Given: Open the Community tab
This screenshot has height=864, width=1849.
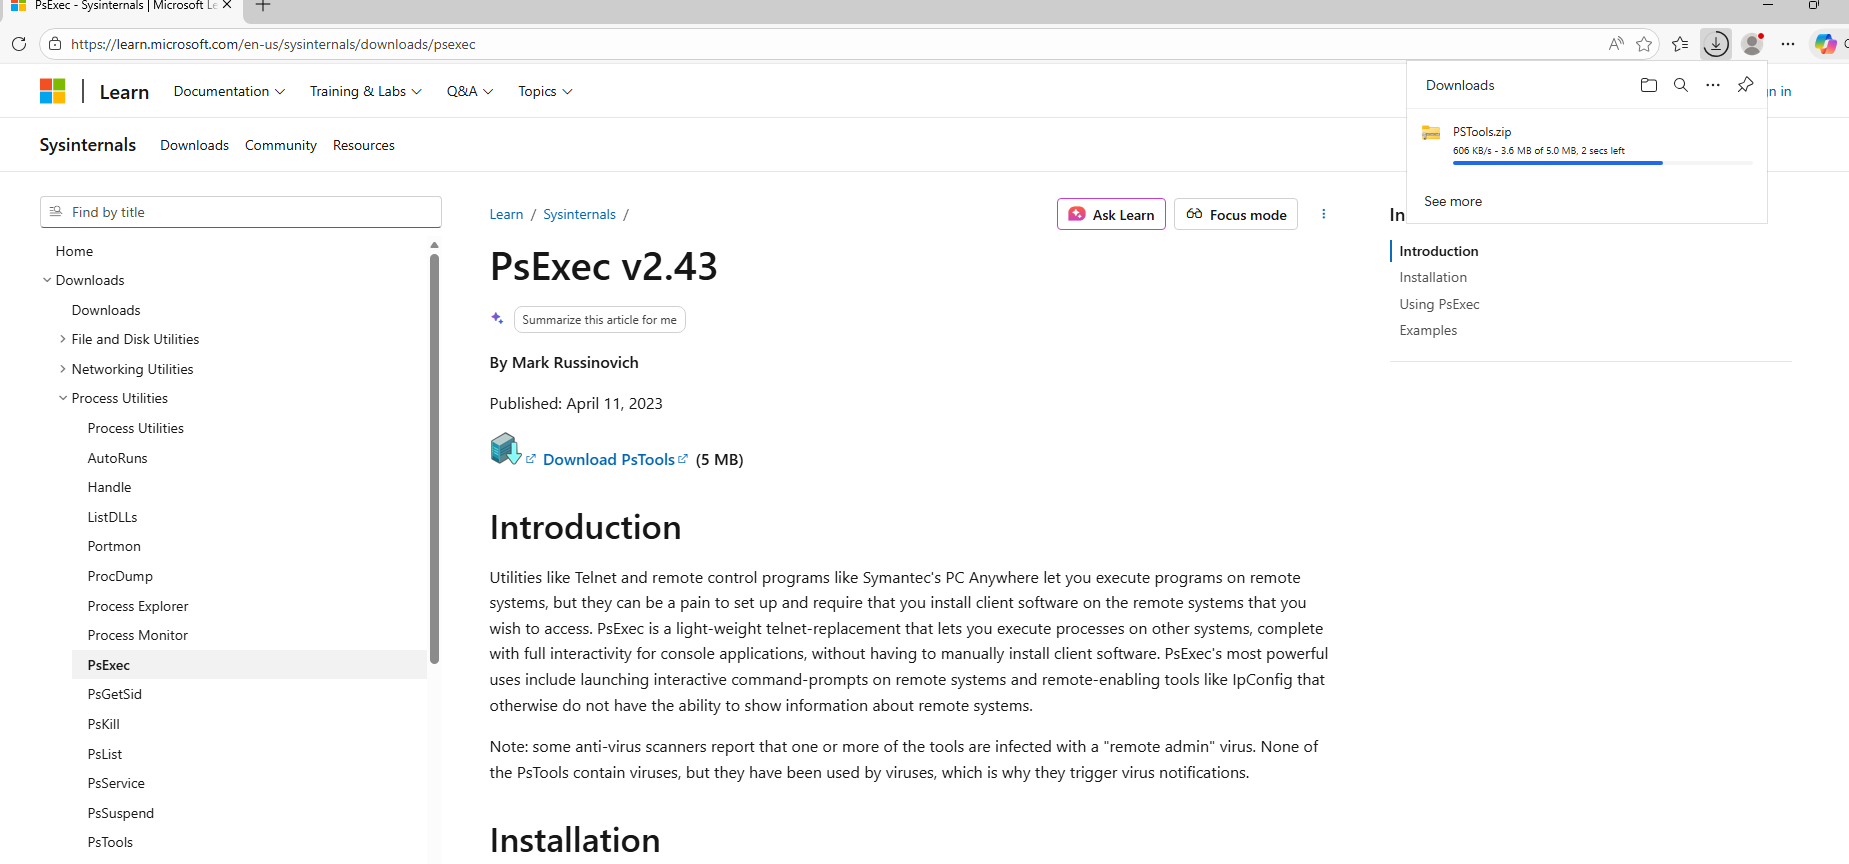Looking at the screenshot, I should tap(280, 145).
